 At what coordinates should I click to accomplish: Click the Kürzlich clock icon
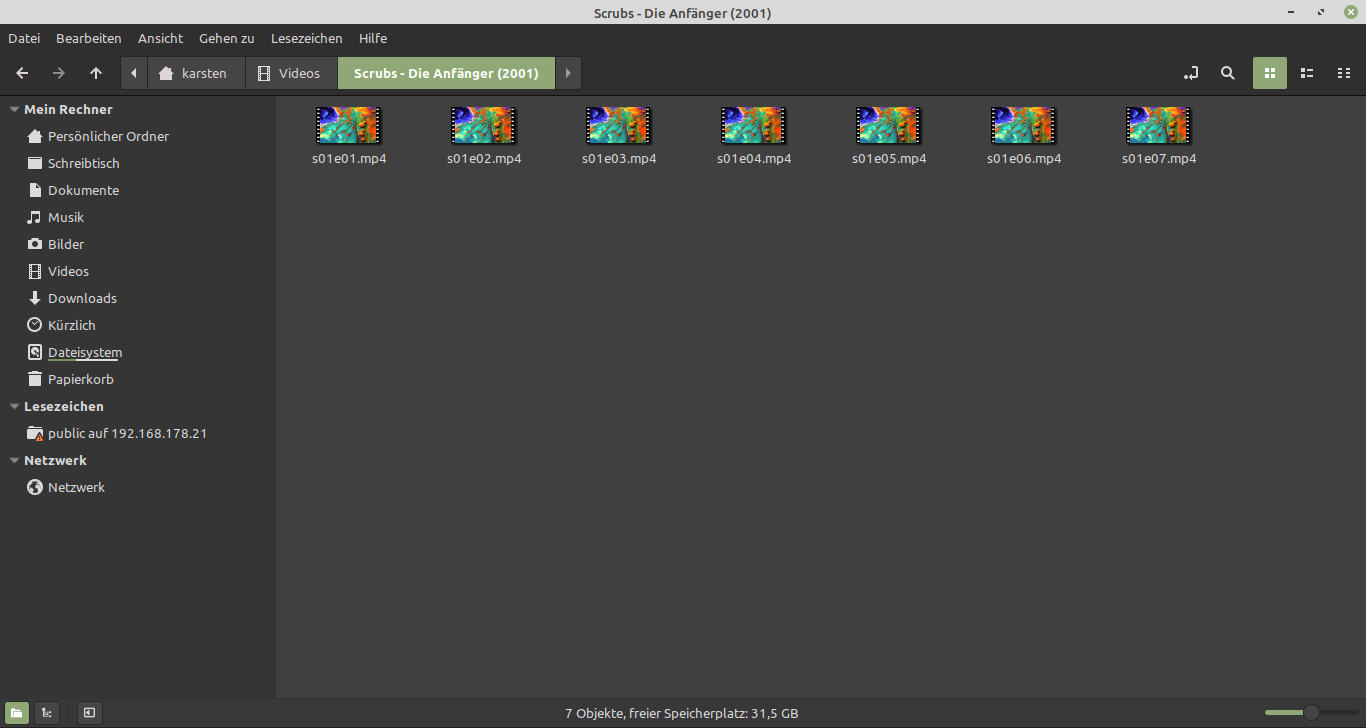click(35, 325)
